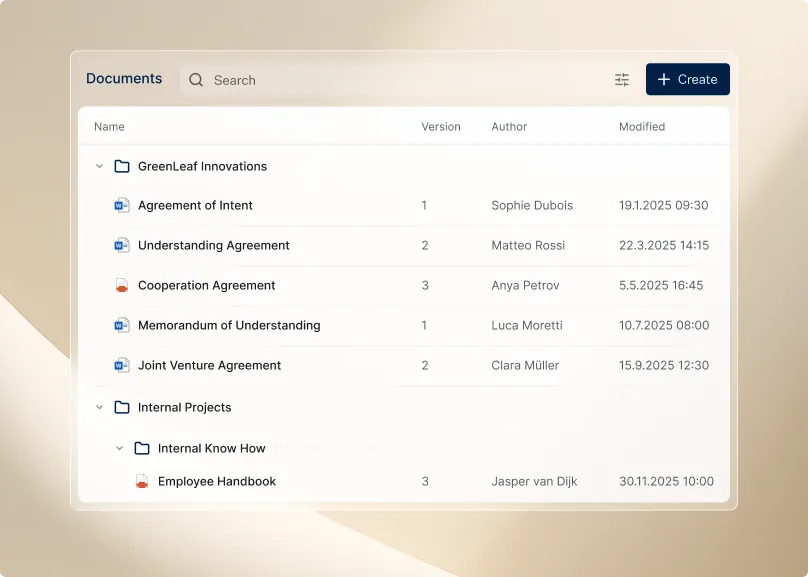Click the Internal Projects folder icon
The height and width of the screenshot is (577, 808).
pyautogui.click(x=122, y=407)
